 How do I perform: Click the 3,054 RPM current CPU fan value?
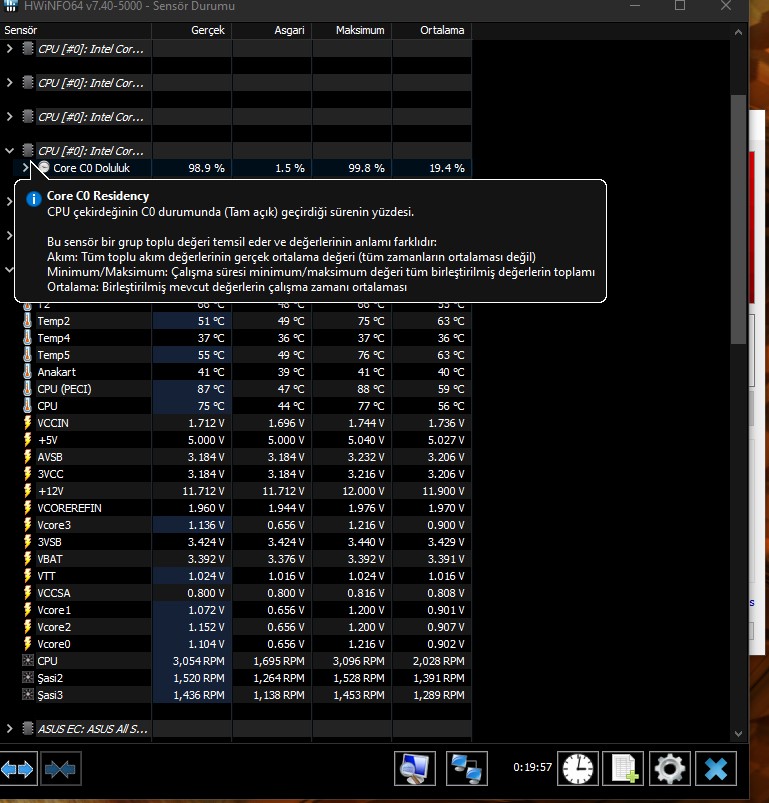pos(199,661)
